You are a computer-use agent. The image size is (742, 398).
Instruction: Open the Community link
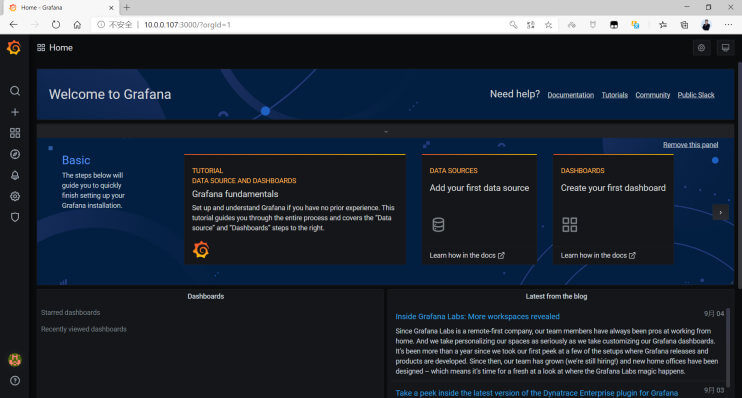tap(653, 95)
